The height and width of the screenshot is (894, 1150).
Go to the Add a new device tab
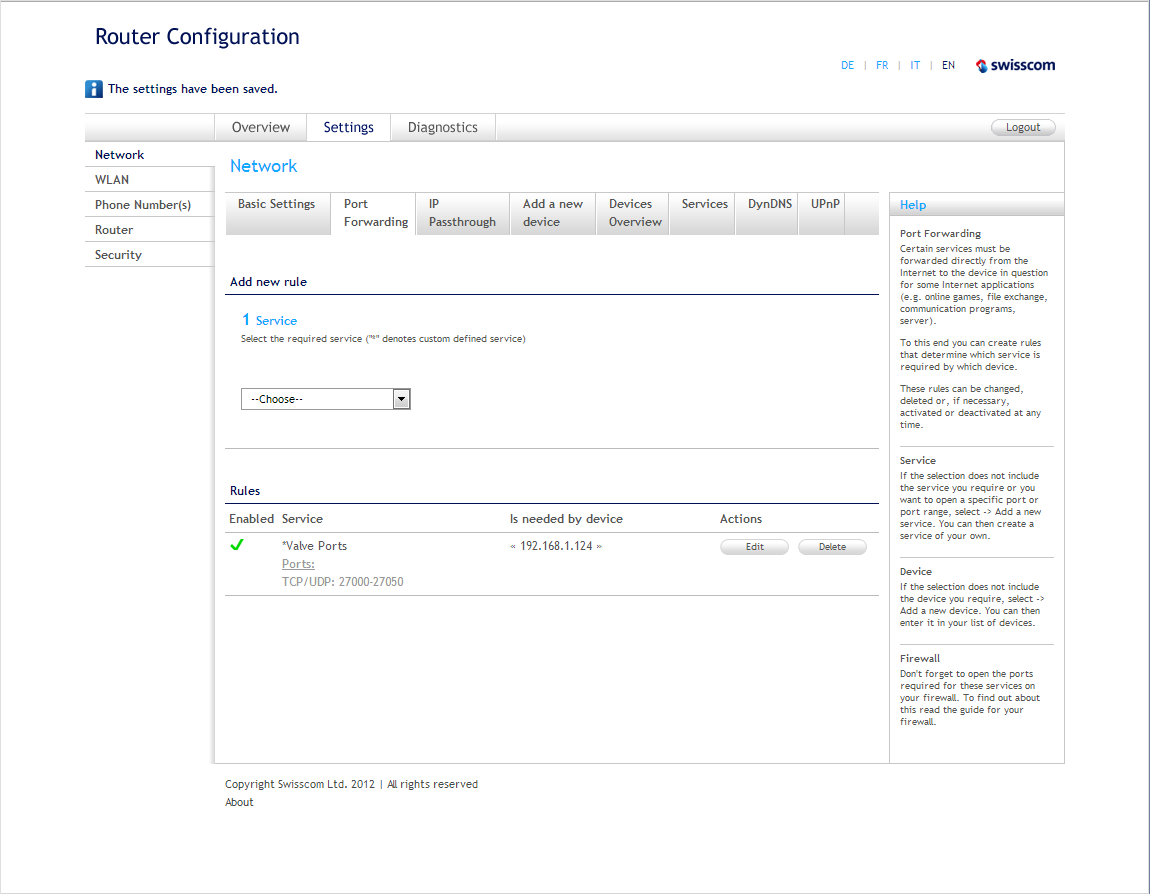553,213
